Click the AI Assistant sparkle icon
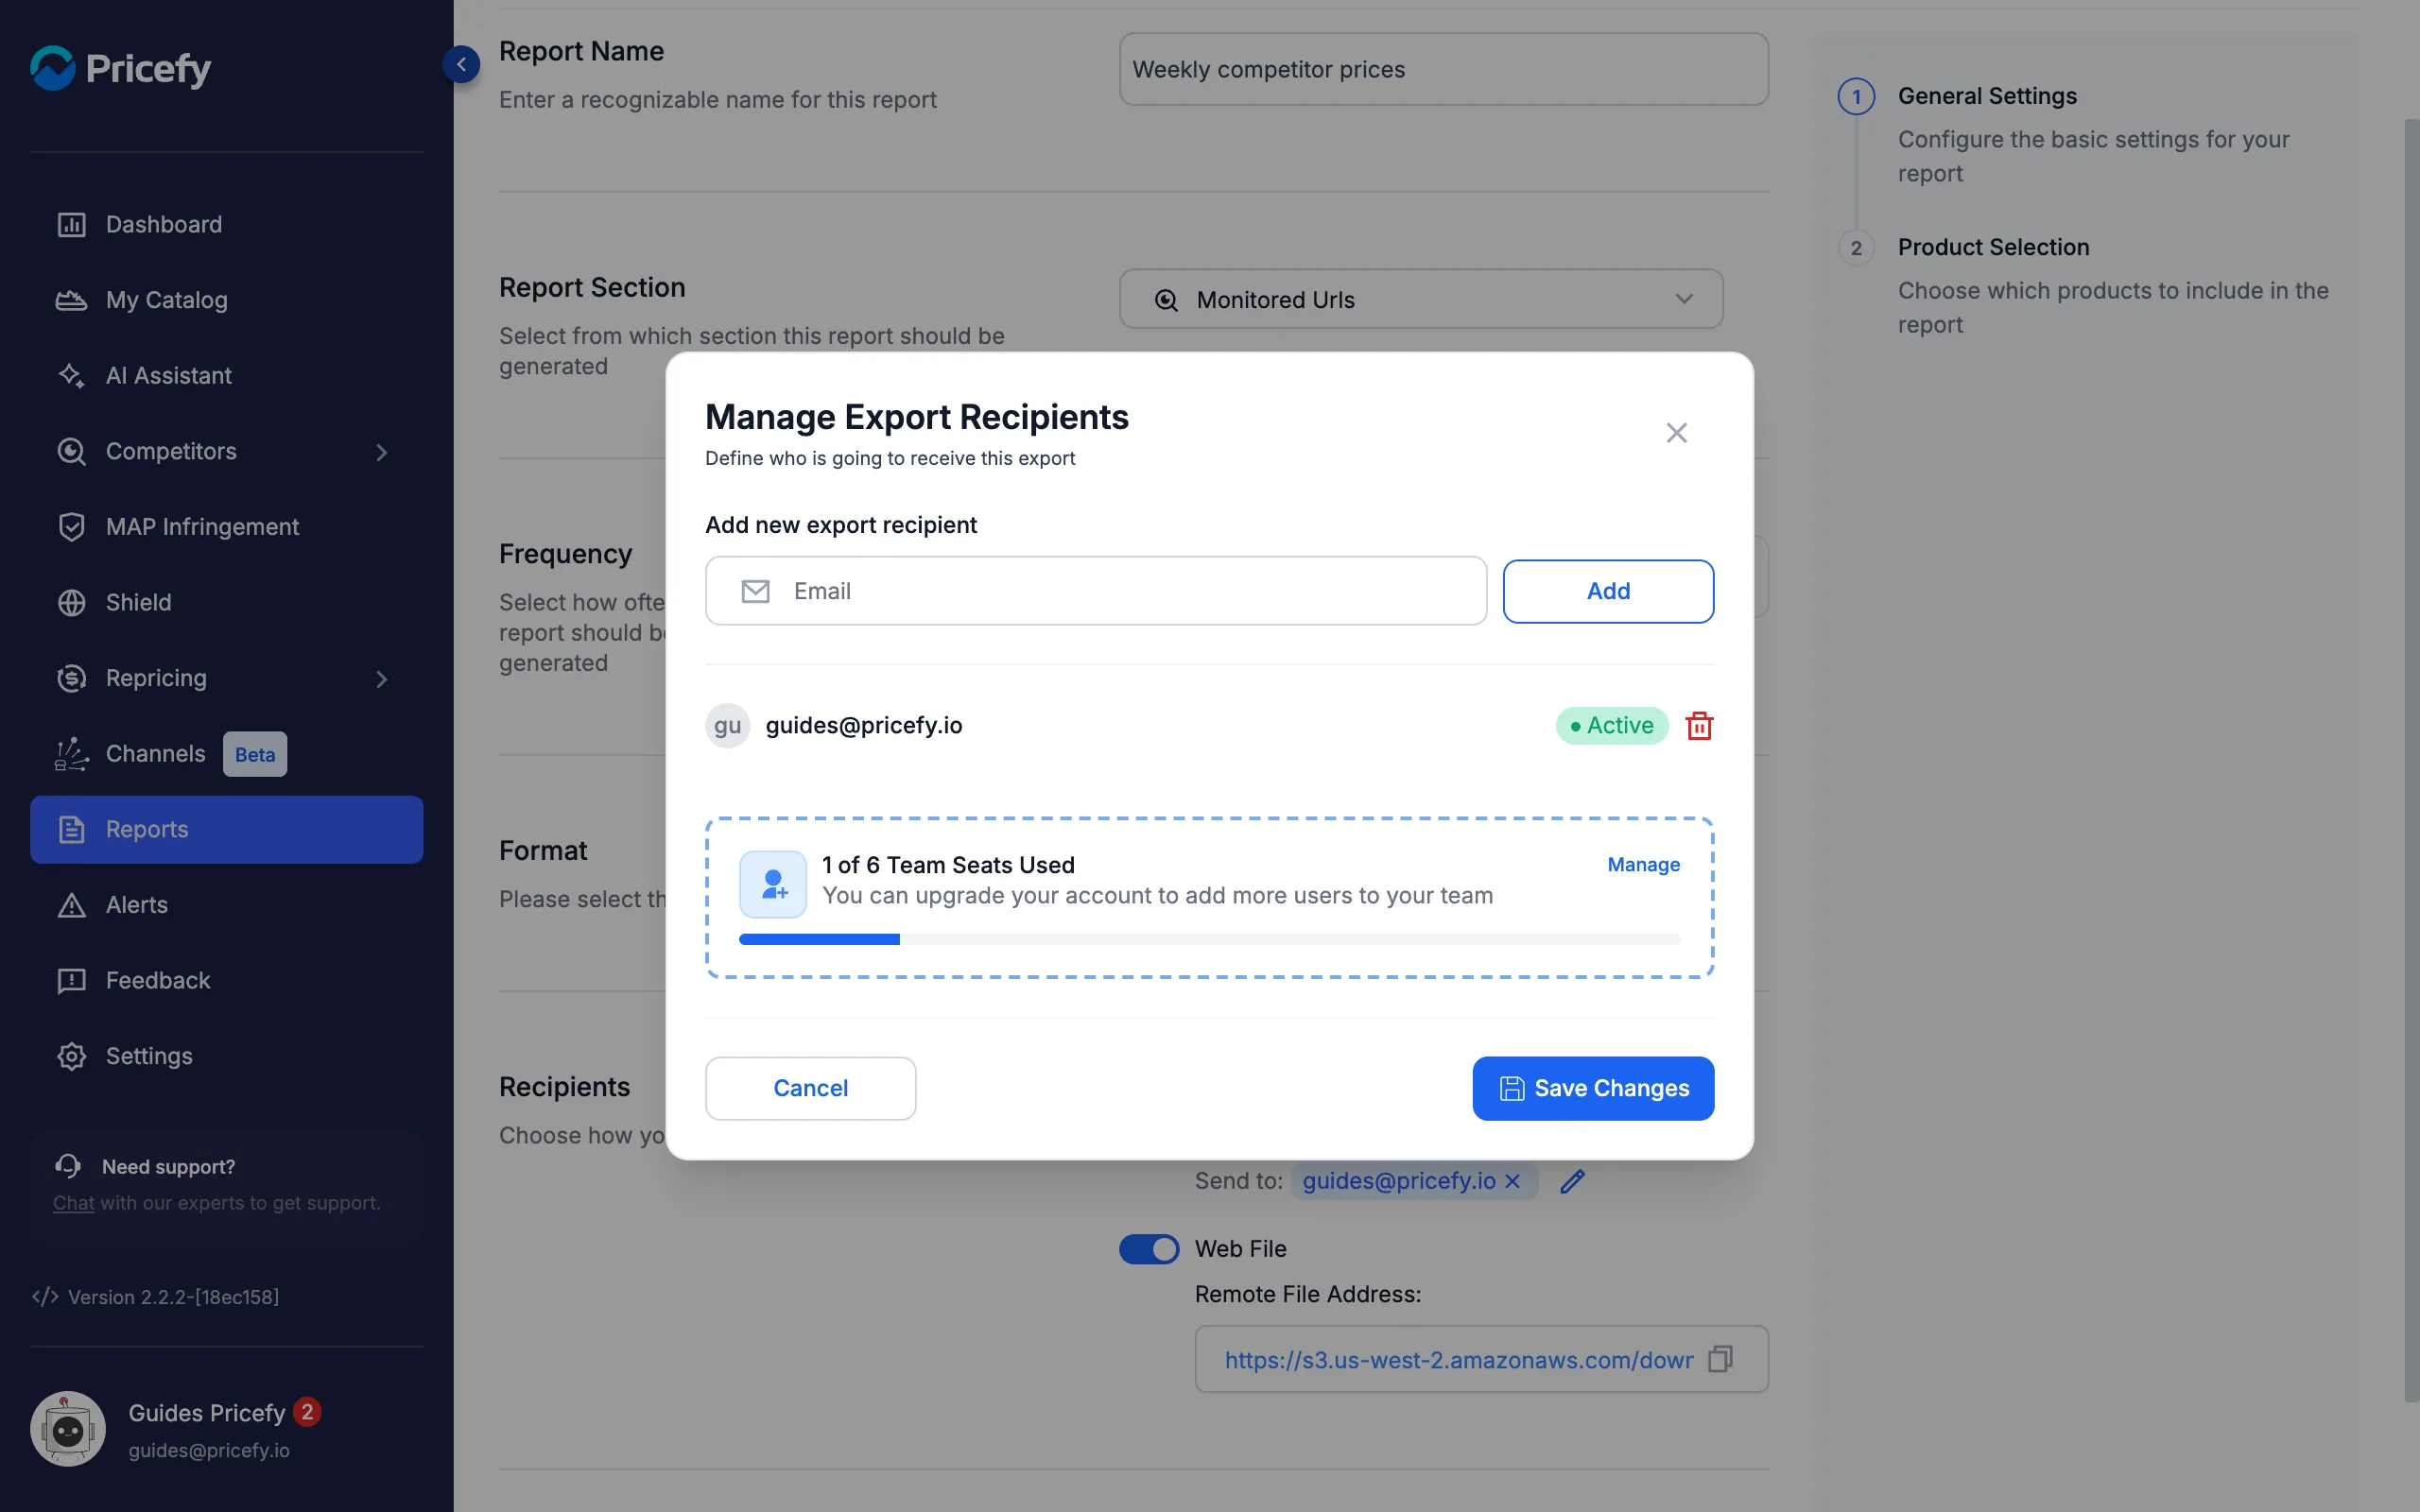 pyautogui.click(x=71, y=375)
